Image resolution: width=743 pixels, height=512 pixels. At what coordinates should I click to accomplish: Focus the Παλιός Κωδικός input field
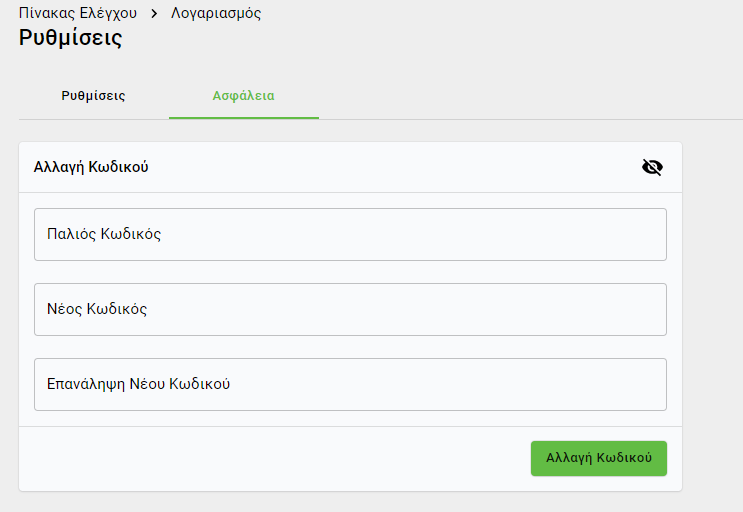pos(350,234)
